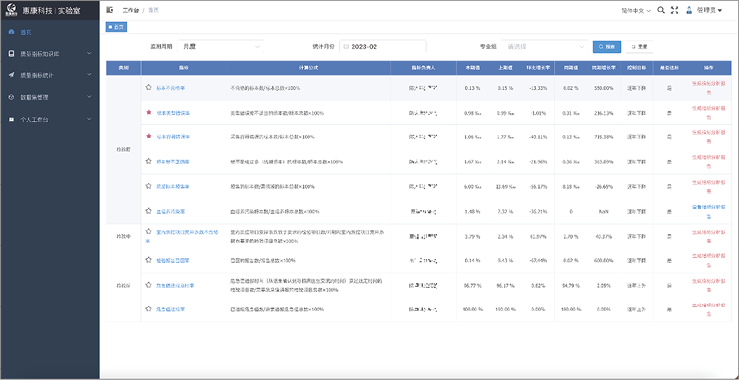Click the 统计月份 date field 2023-02
The width and height of the screenshot is (739, 380).
(383, 47)
